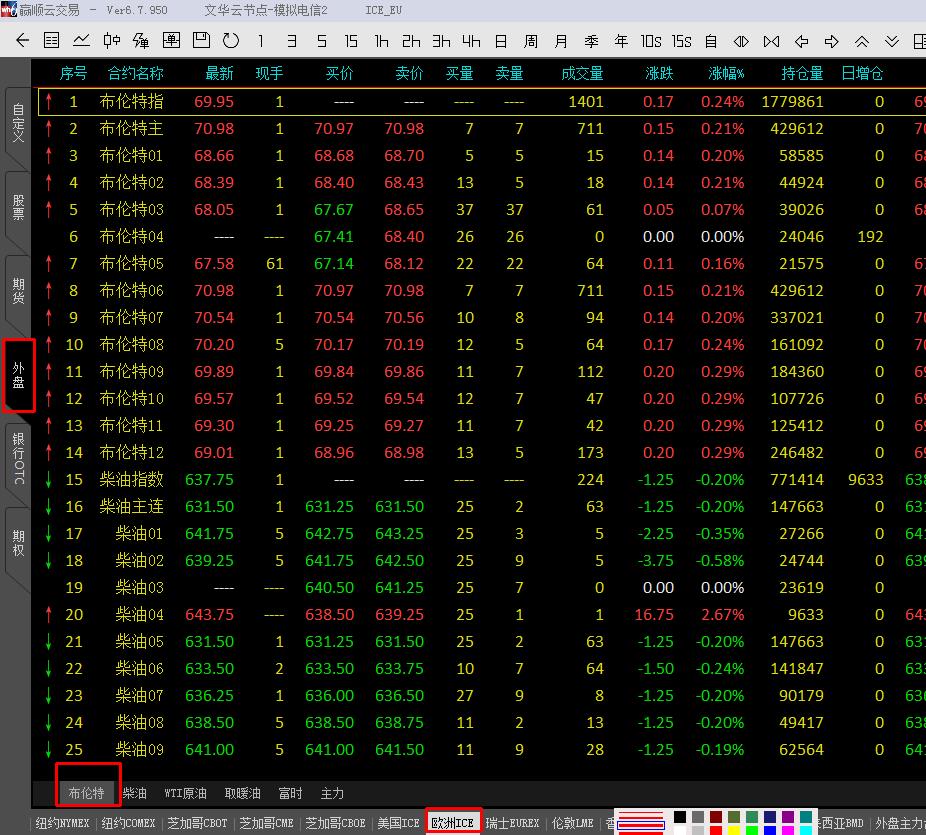
Task: Open the 期货 side tab
Action: (x=18, y=291)
